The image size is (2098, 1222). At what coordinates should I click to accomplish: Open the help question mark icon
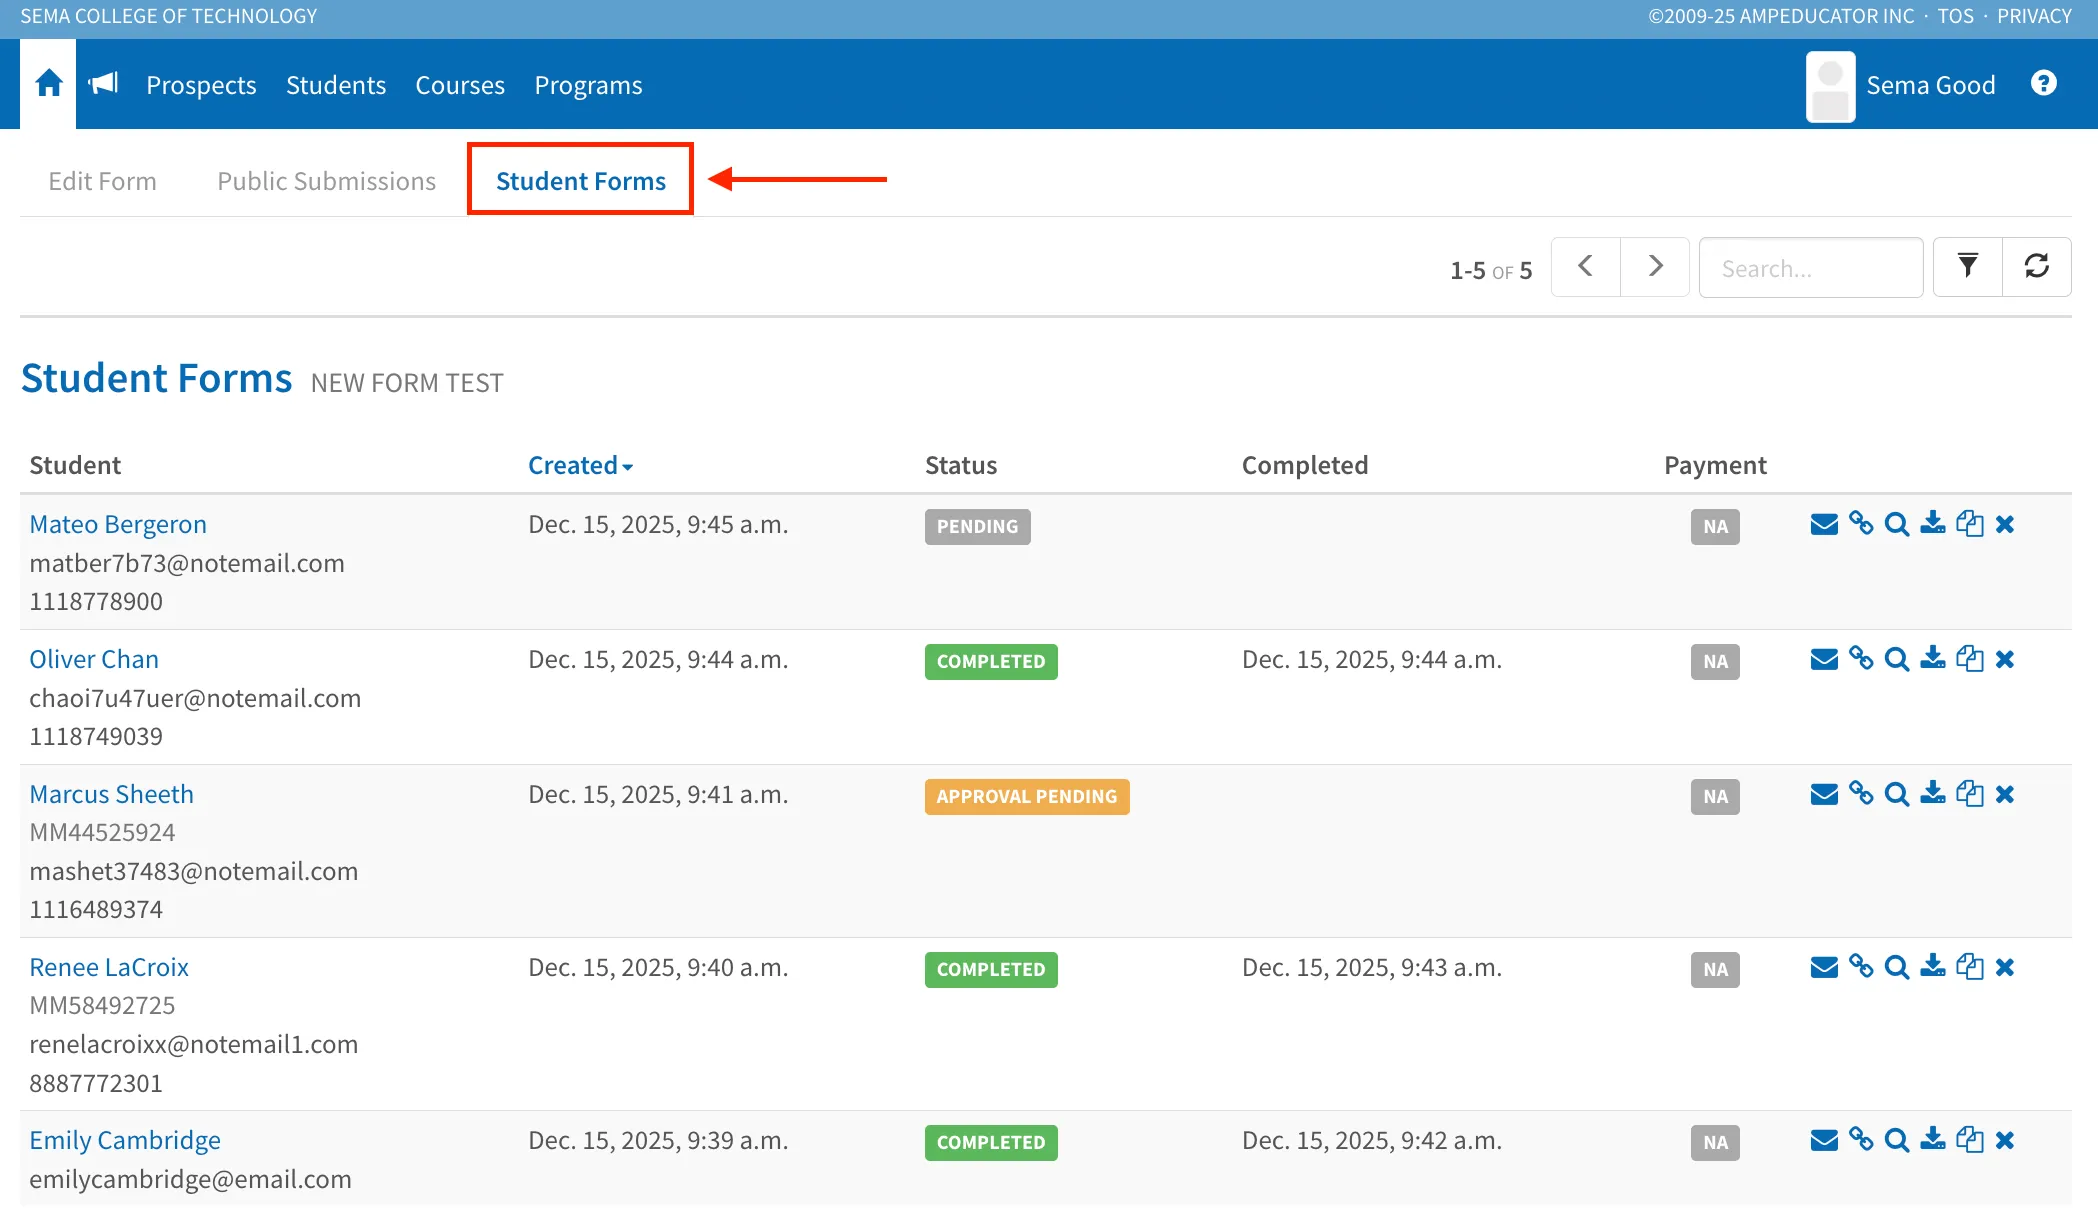click(x=2044, y=83)
